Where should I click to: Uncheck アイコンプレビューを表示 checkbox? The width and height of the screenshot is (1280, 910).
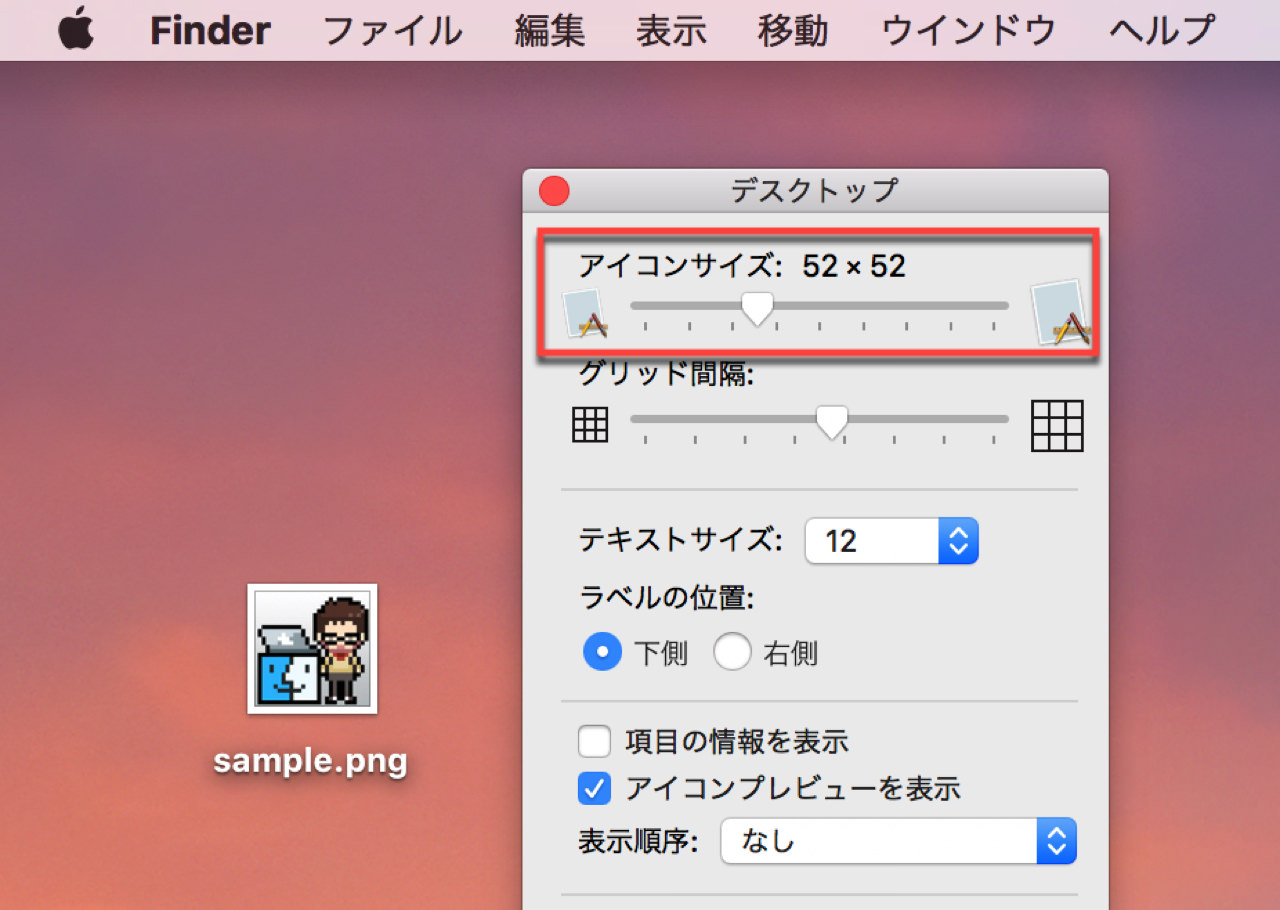click(594, 789)
